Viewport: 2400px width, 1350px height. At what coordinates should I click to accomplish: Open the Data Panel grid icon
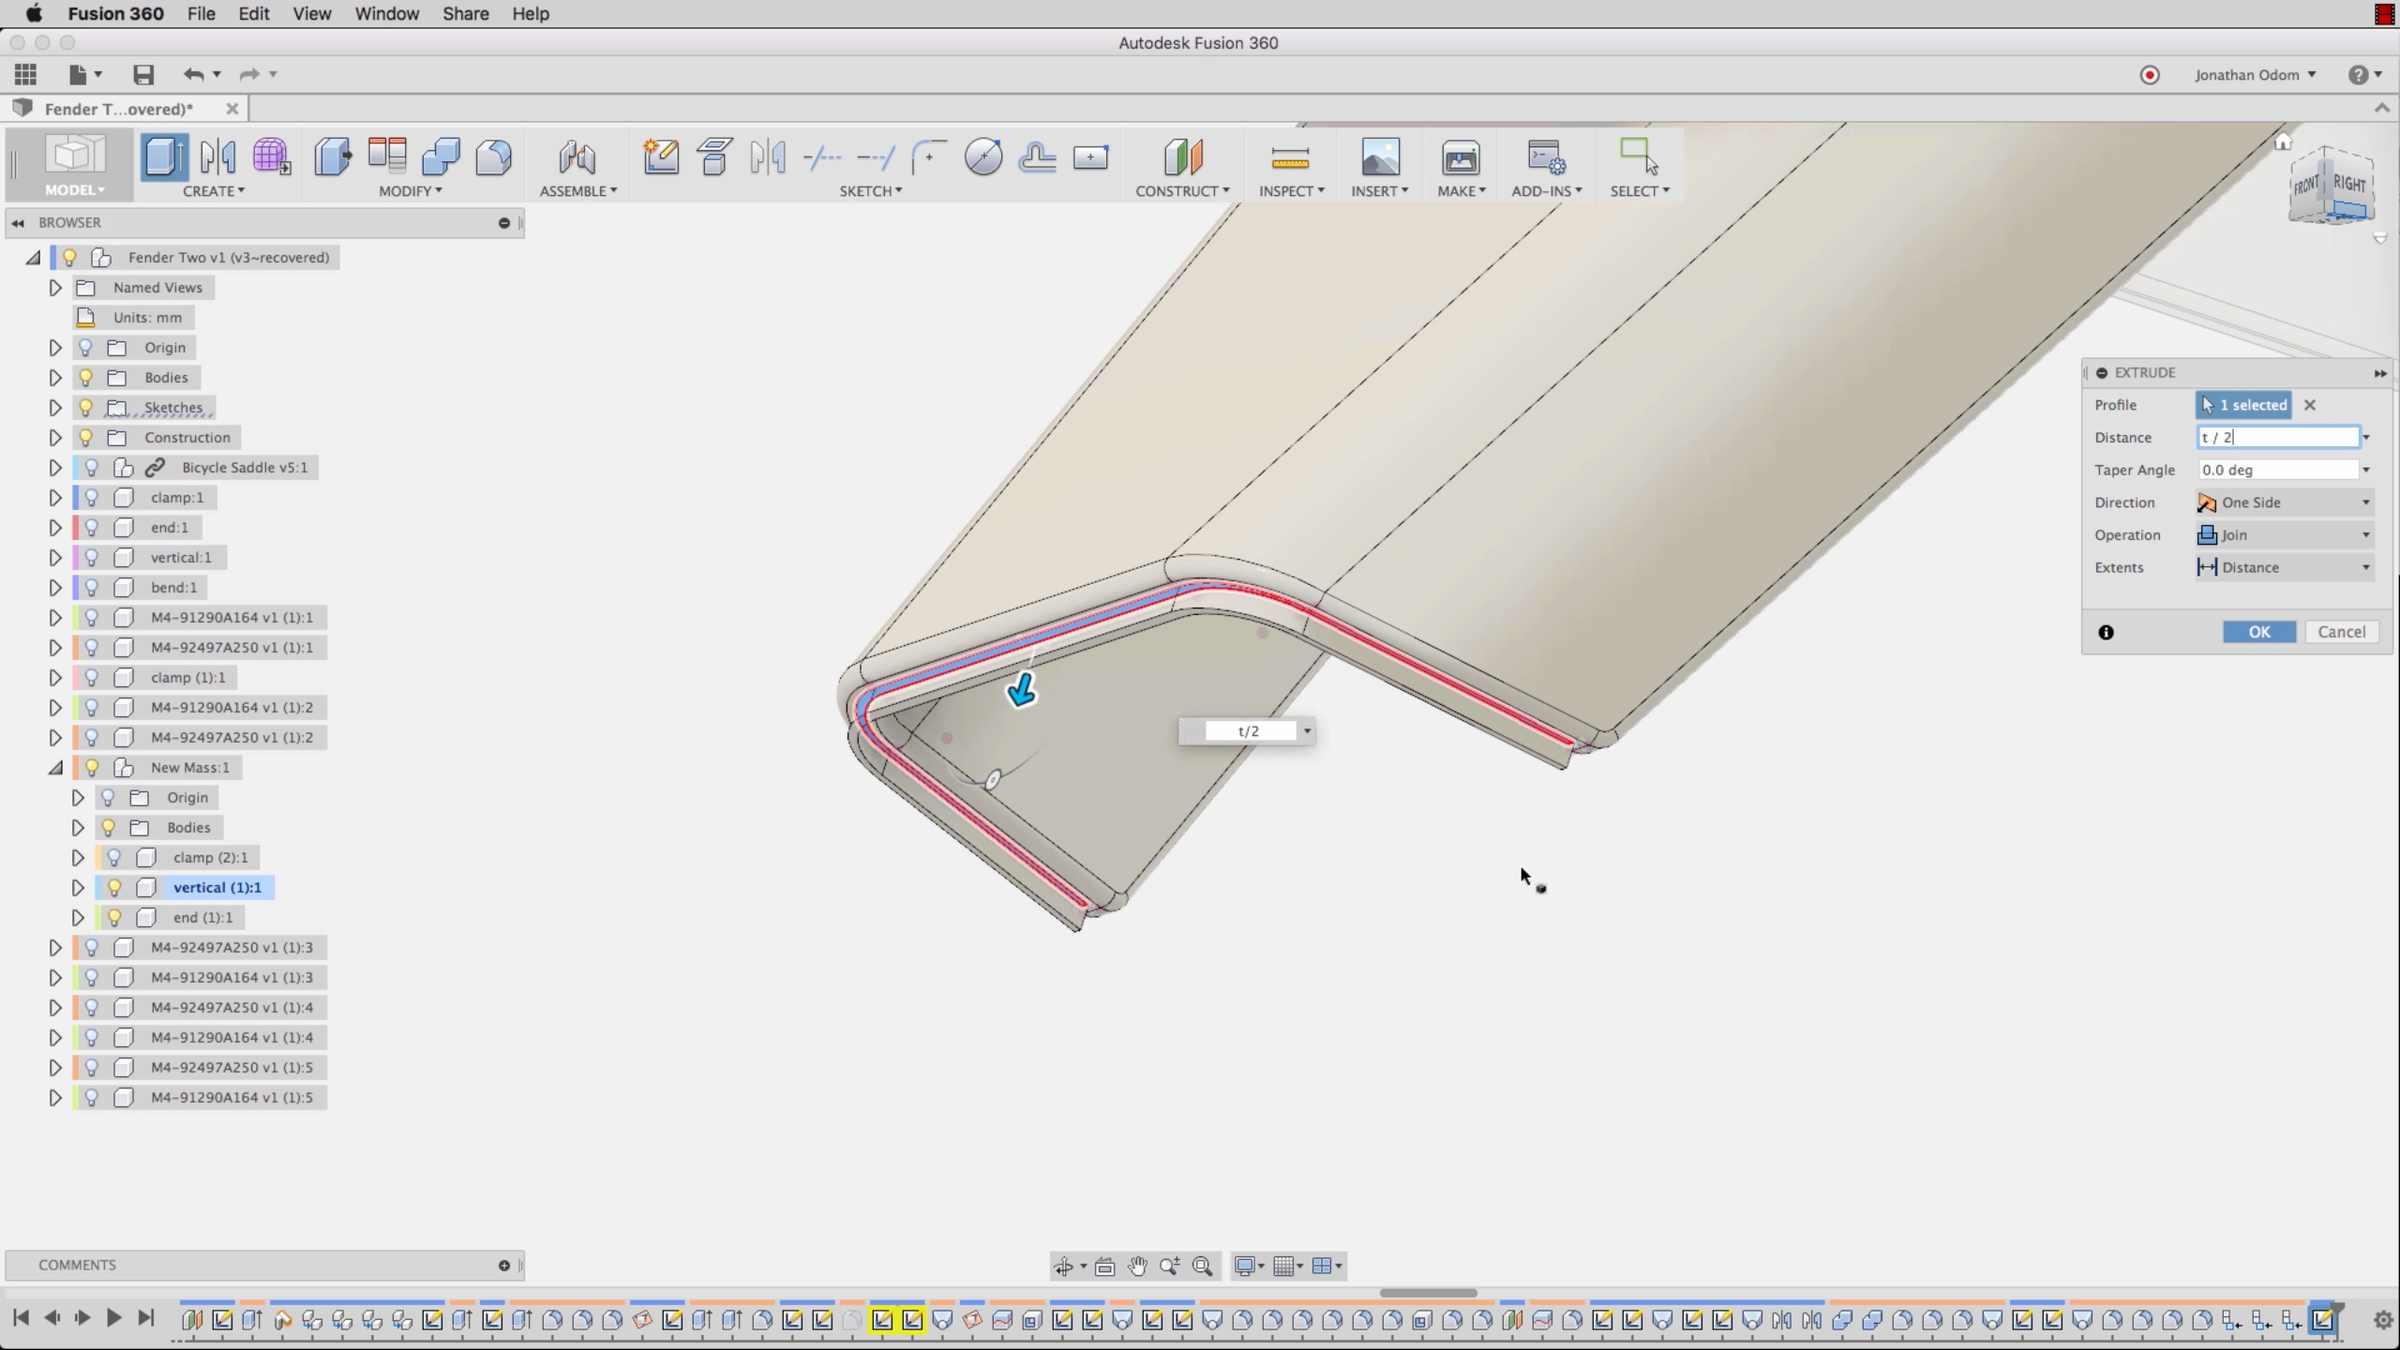[26, 74]
